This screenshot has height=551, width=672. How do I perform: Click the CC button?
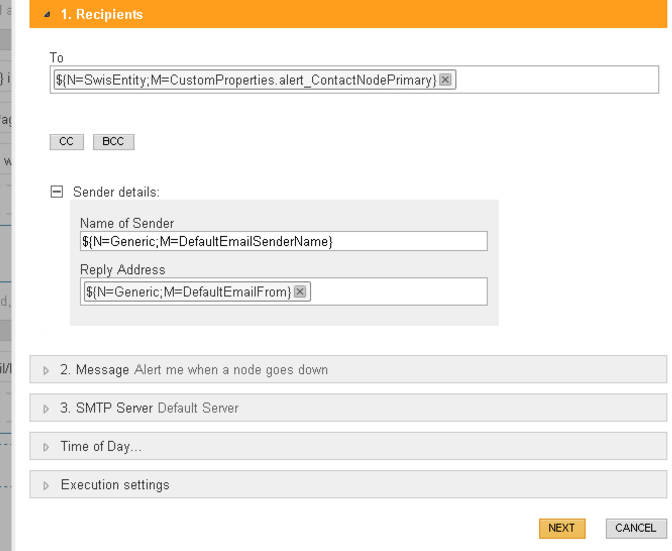coord(67,142)
